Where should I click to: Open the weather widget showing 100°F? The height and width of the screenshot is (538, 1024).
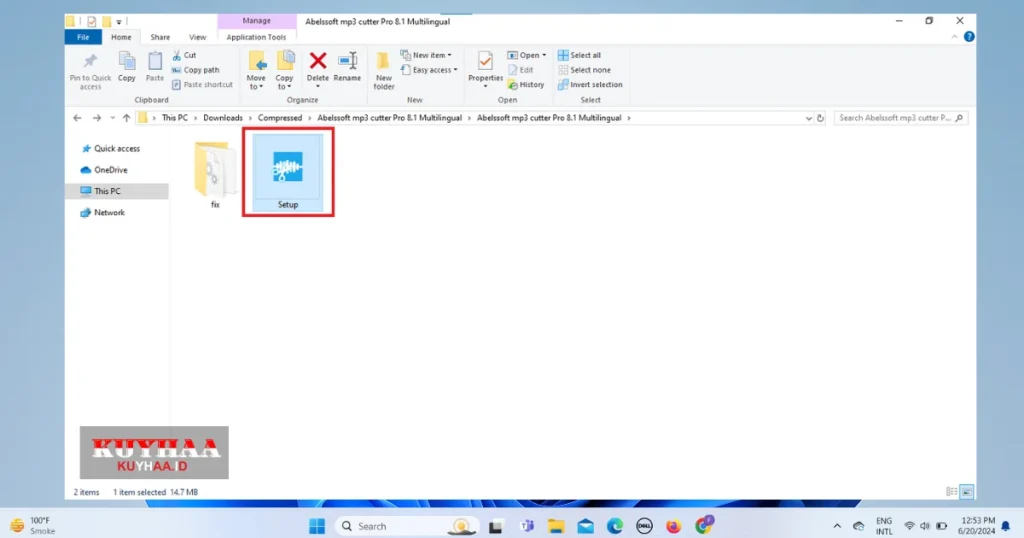(x=34, y=526)
